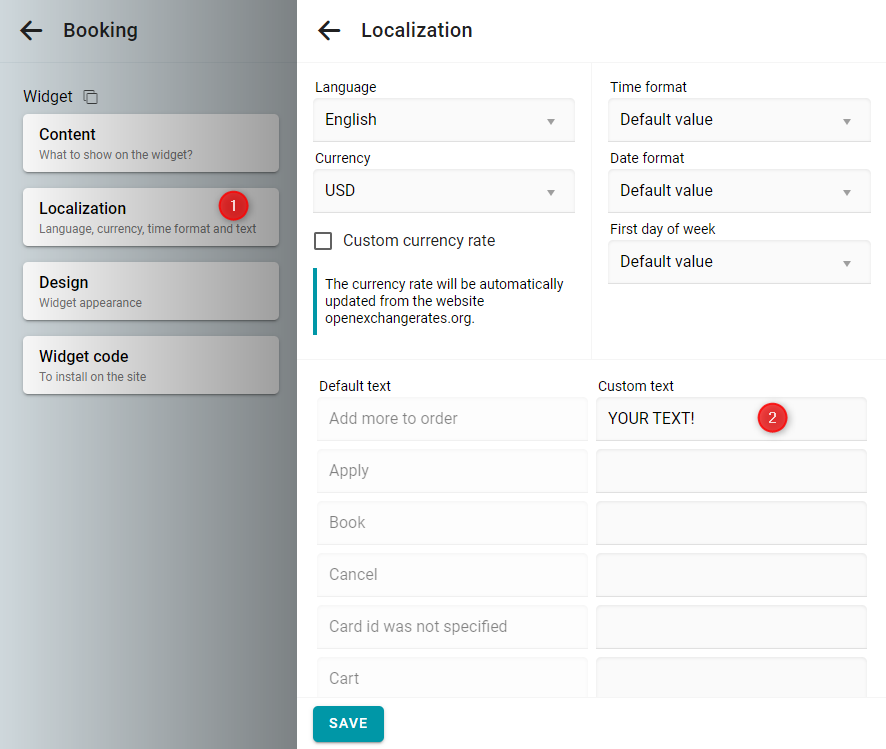The image size is (886, 749).
Task: Open the Content widget section
Action: tap(151, 143)
